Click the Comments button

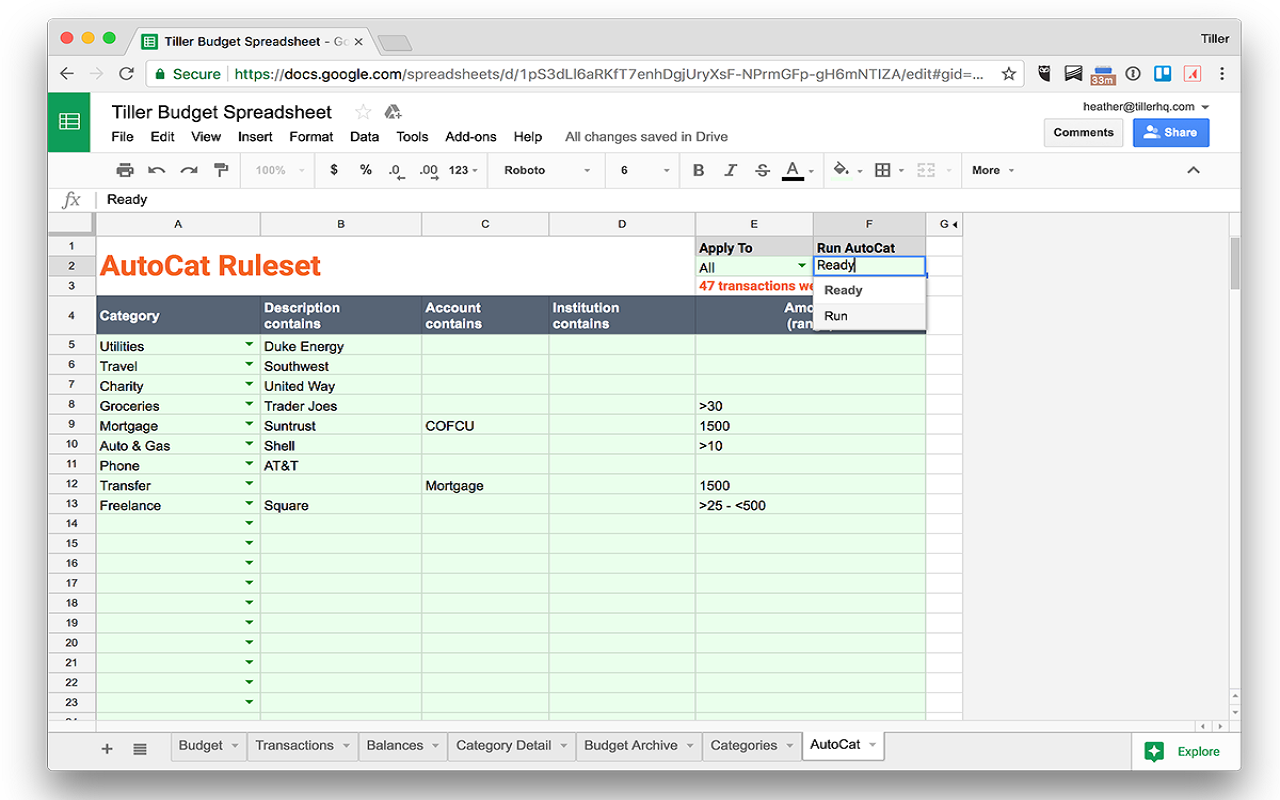pos(1083,133)
